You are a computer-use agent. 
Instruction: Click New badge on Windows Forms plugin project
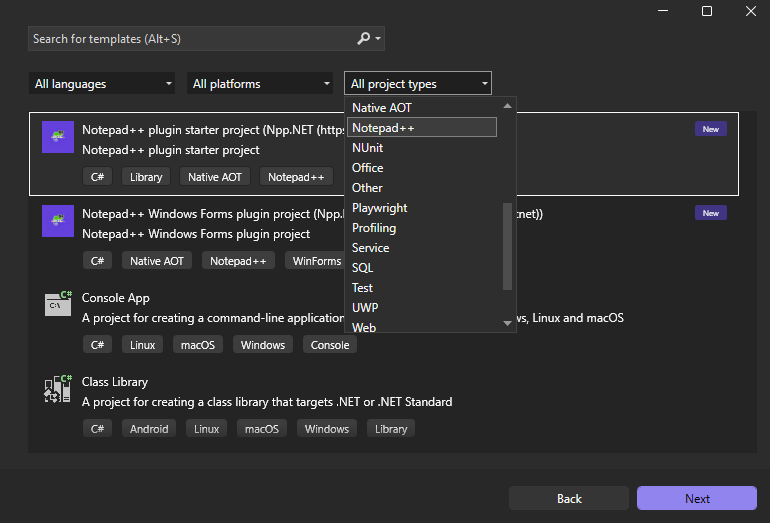[711, 213]
